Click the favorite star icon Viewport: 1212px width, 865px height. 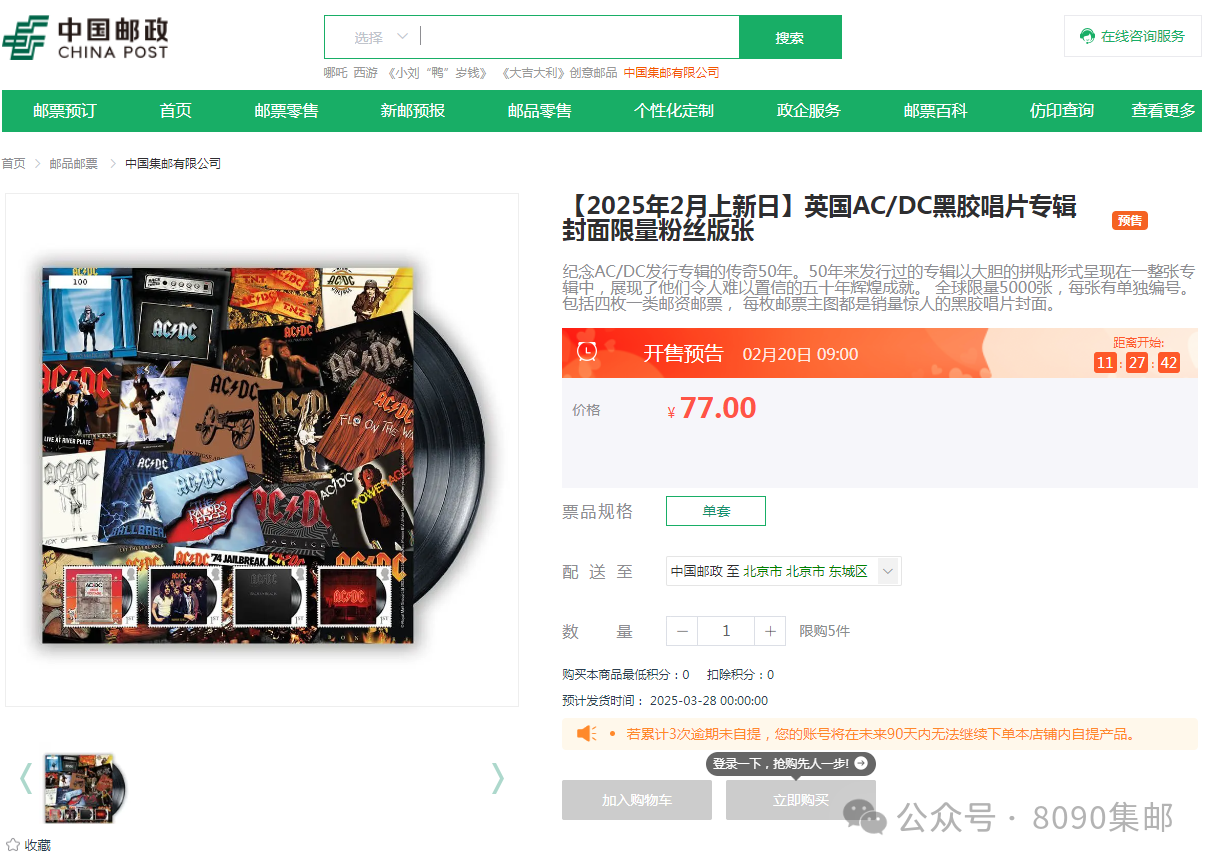pos(12,845)
